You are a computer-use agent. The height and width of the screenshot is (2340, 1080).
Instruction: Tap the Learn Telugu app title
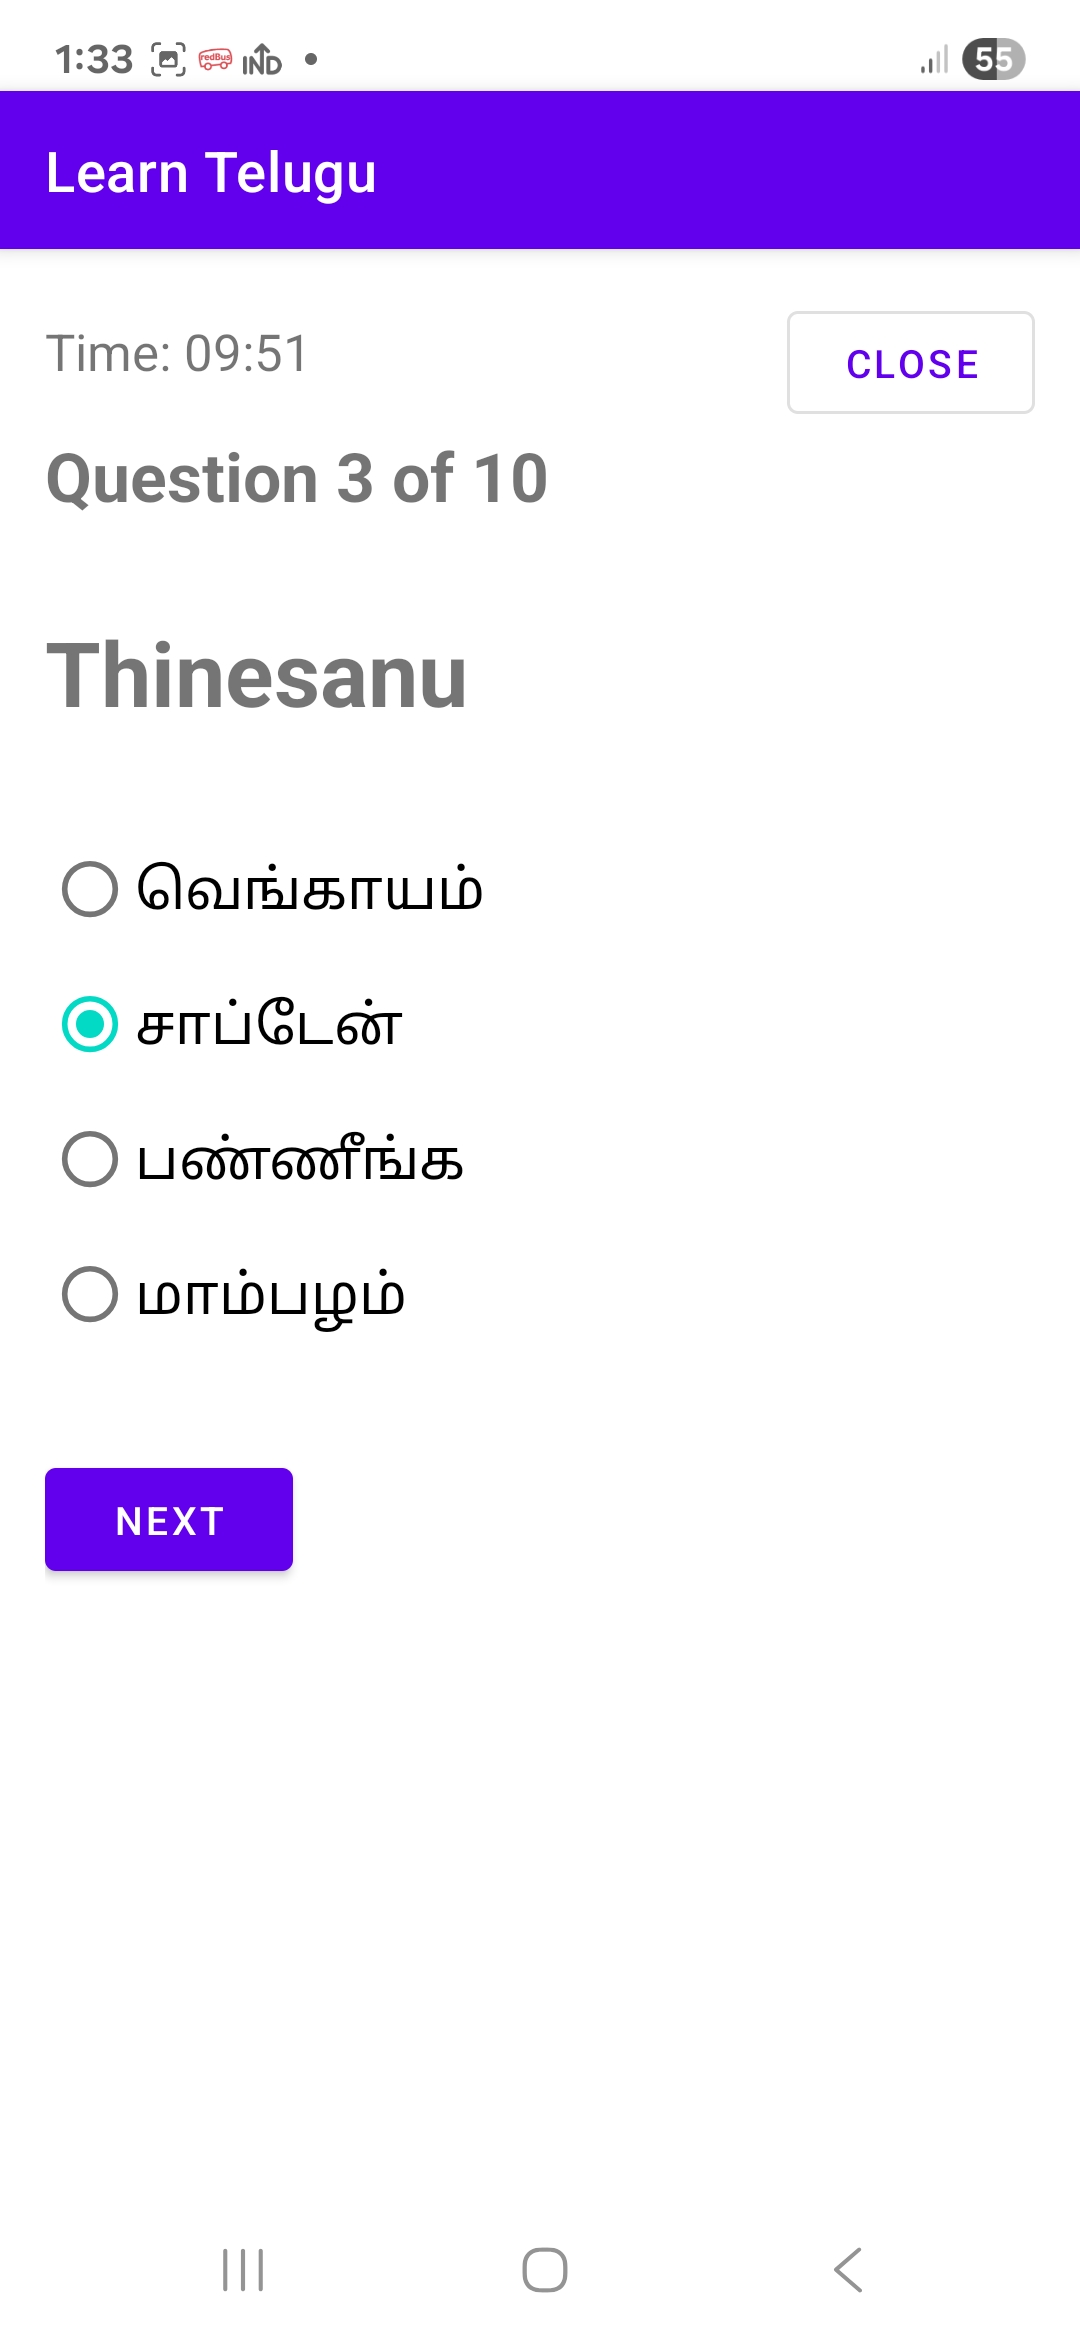click(x=211, y=173)
